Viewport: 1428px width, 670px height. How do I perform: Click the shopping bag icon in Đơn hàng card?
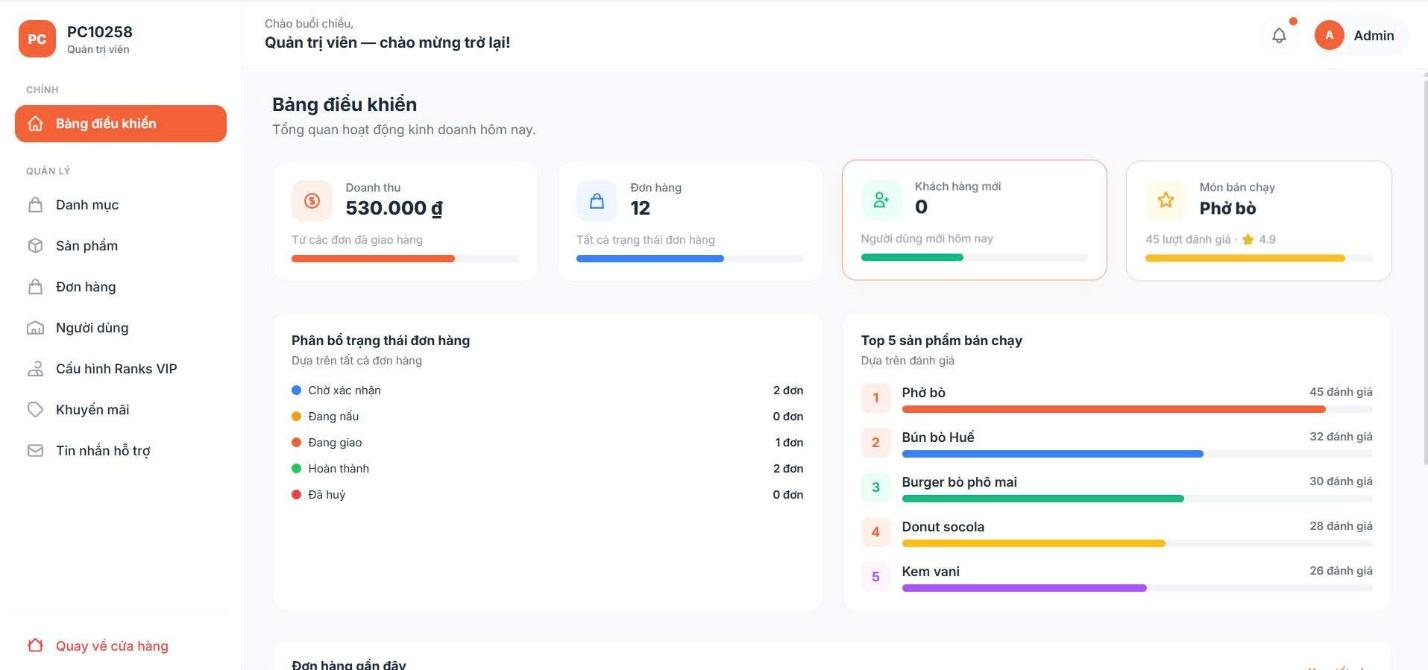597,201
